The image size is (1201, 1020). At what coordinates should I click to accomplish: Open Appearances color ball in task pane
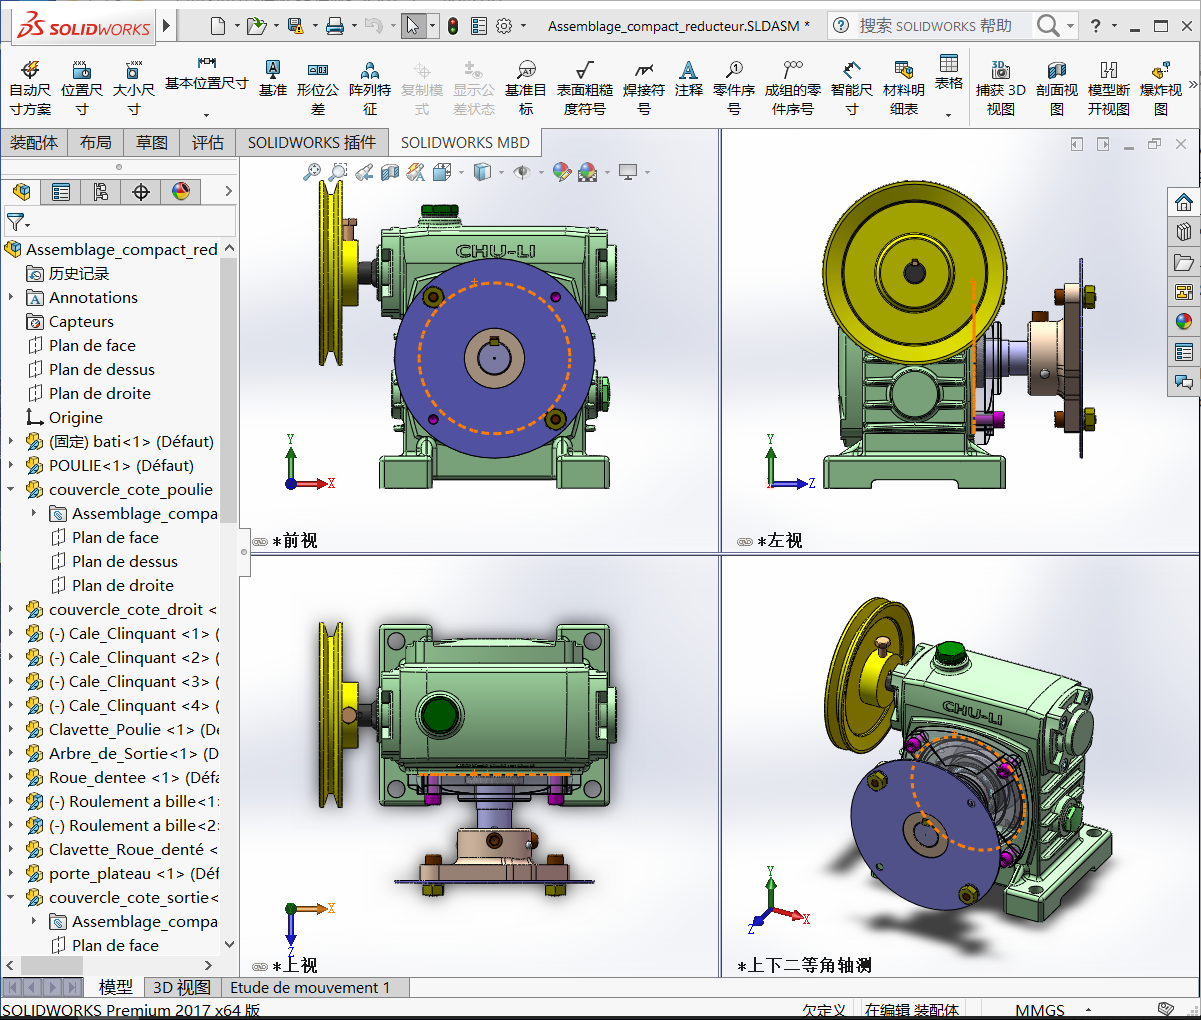(1184, 322)
